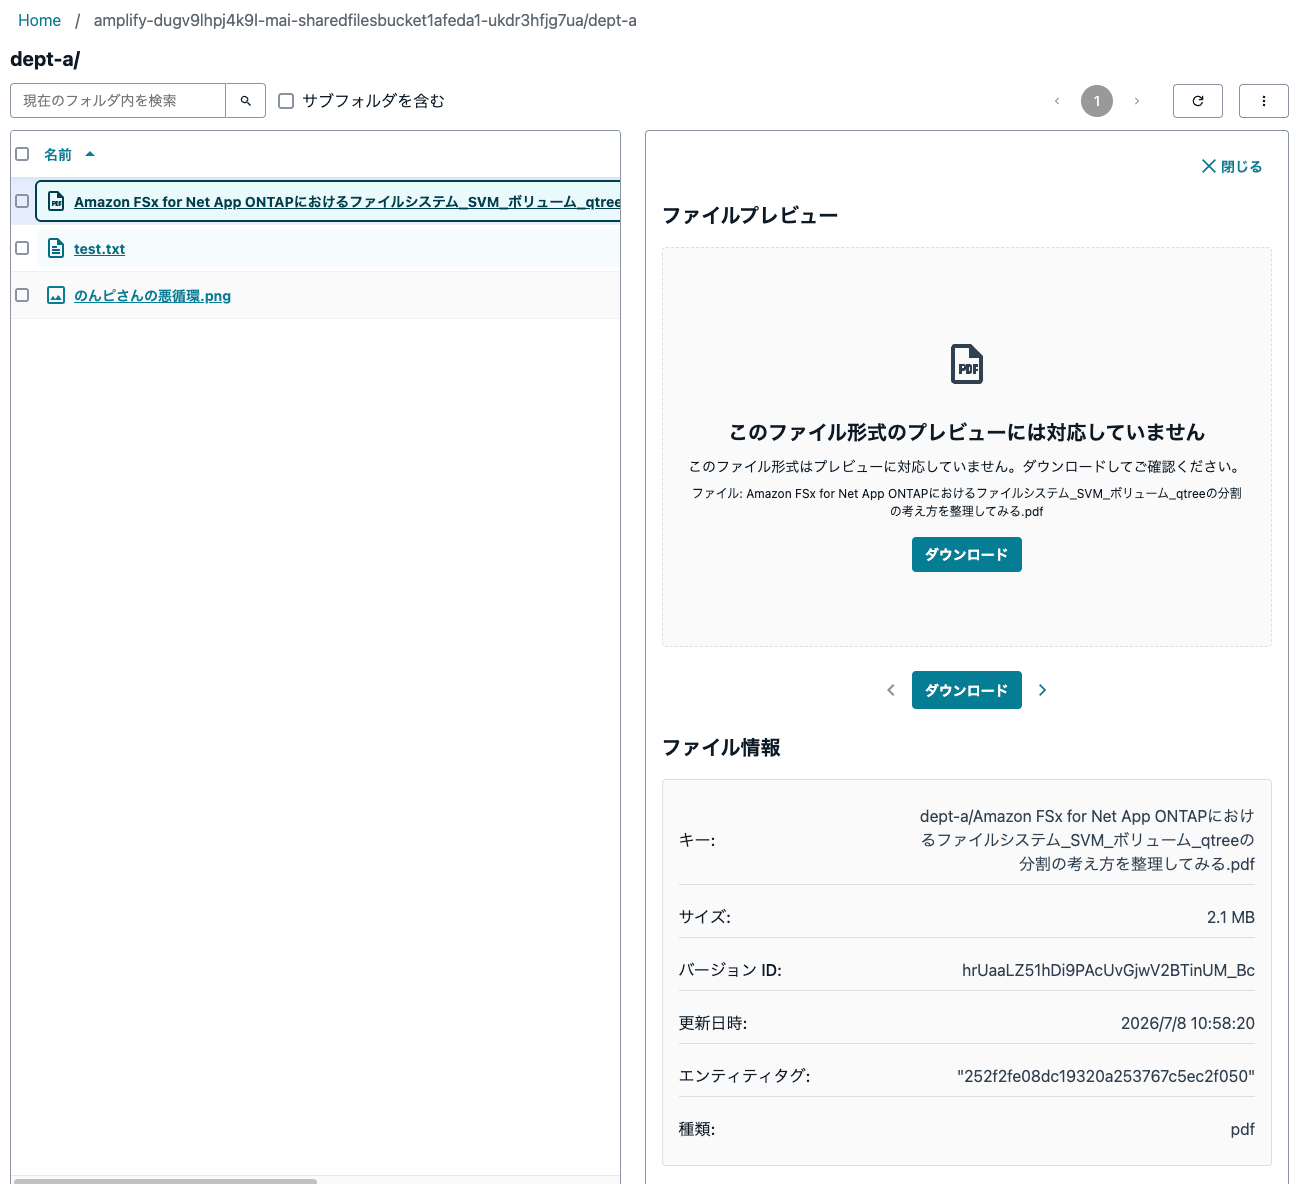Go to previous page of file list
The width and height of the screenshot is (1294, 1184).
click(x=1057, y=101)
